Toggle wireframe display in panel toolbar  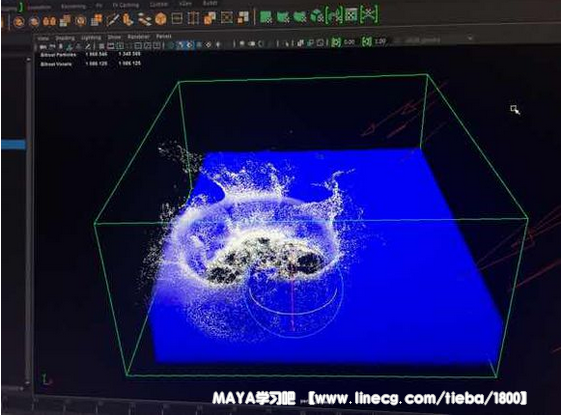pyautogui.click(x=171, y=45)
